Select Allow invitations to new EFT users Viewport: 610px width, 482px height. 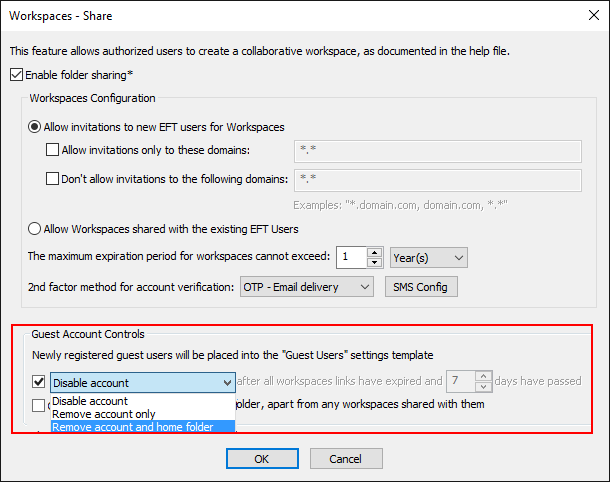pos(37,127)
